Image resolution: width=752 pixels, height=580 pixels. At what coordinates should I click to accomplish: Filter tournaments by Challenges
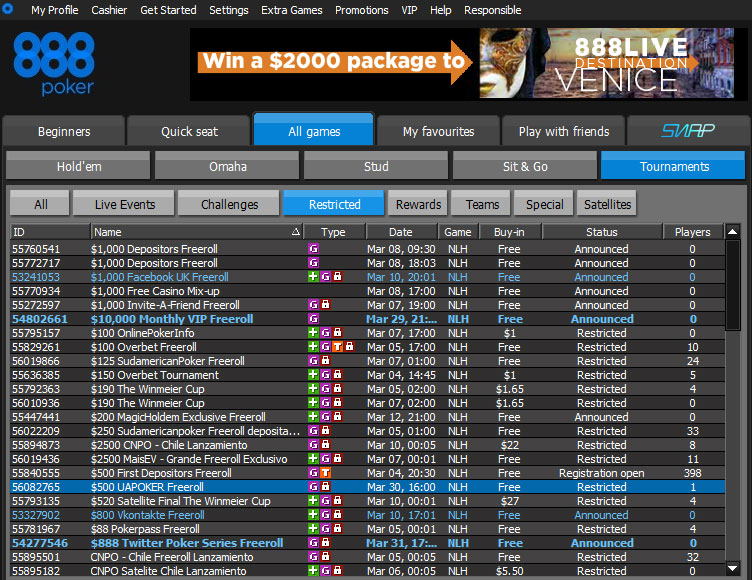pos(229,204)
